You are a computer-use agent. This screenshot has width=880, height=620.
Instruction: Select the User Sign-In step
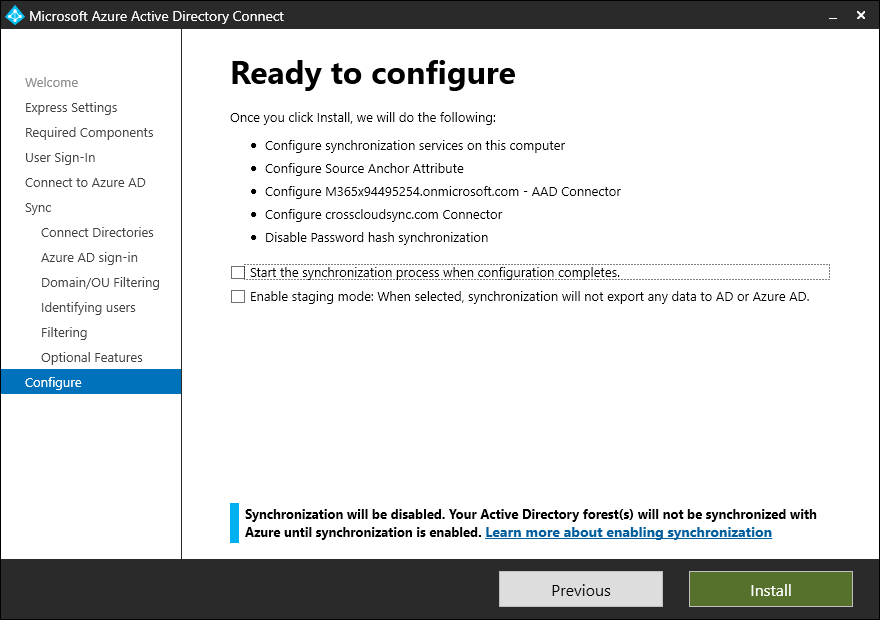[62, 157]
